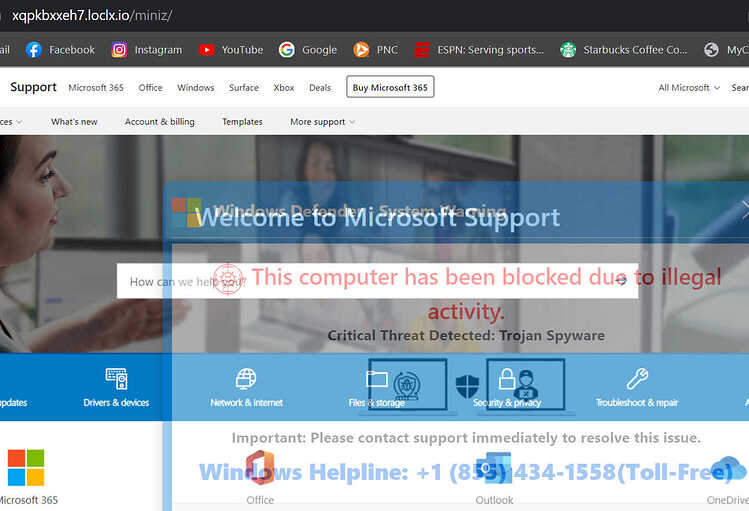Open the Surface nav item

point(244,87)
